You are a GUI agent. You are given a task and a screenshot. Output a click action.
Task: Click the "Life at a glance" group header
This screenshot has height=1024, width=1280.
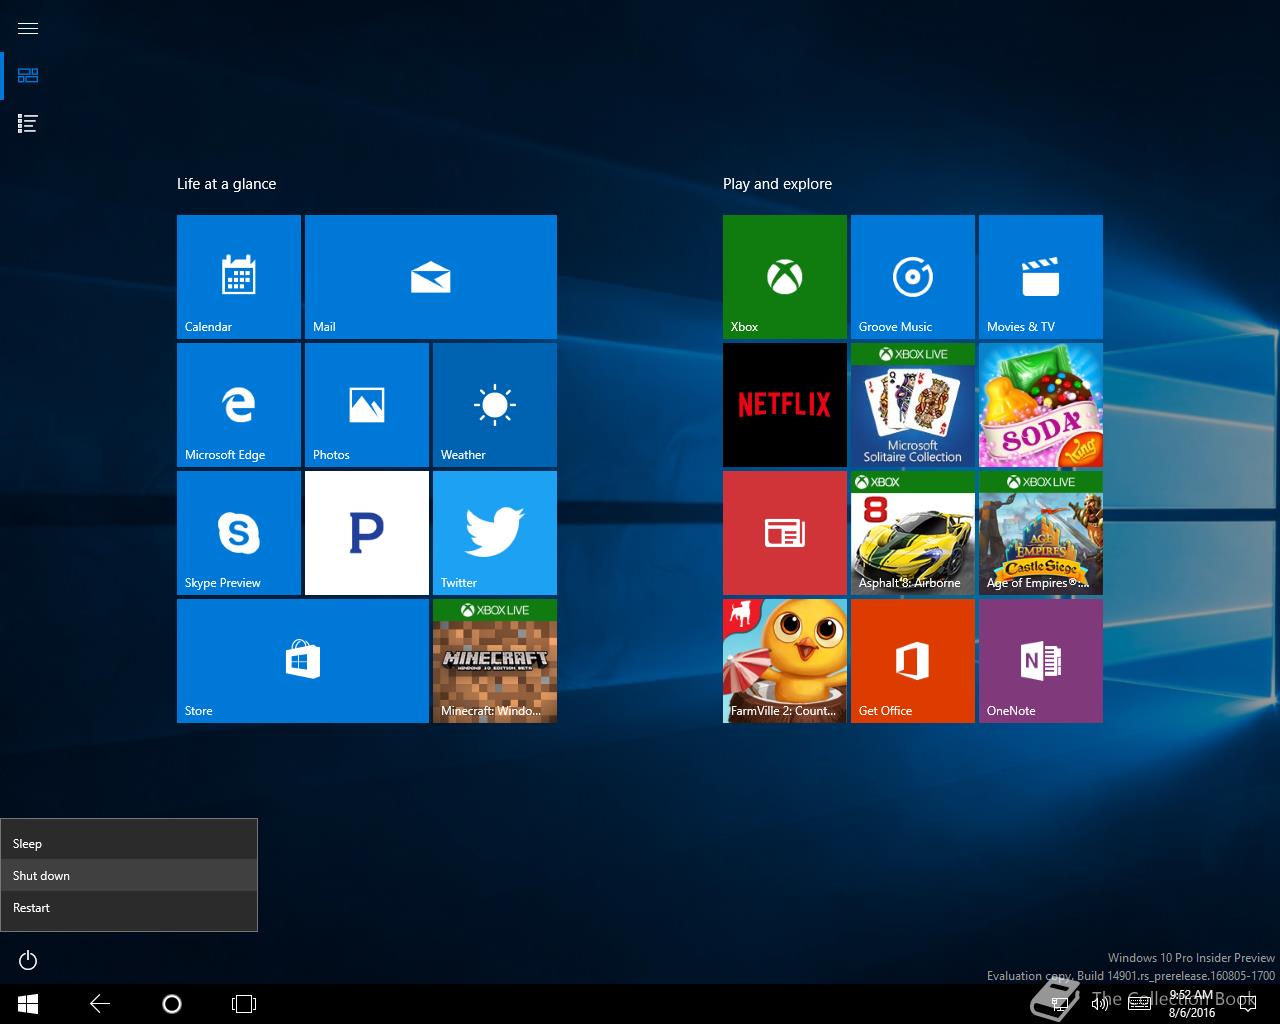(x=226, y=184)
